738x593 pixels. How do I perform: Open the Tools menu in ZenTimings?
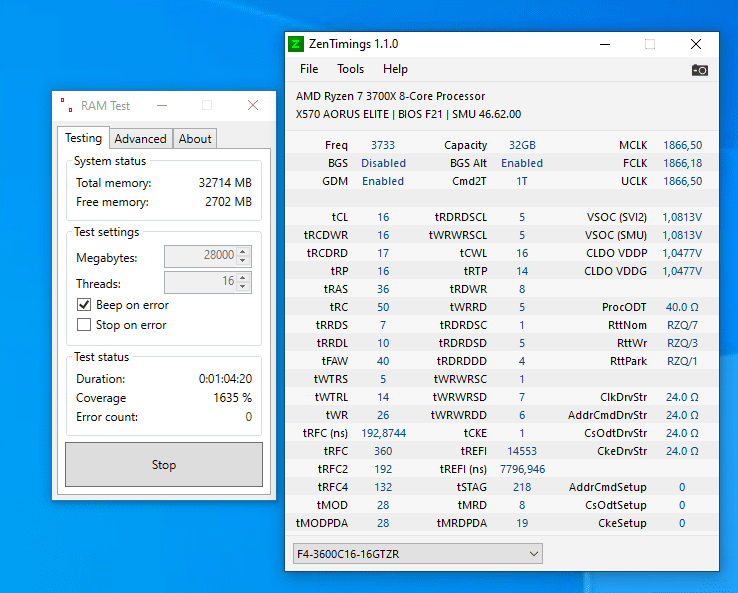coord(350,69)
